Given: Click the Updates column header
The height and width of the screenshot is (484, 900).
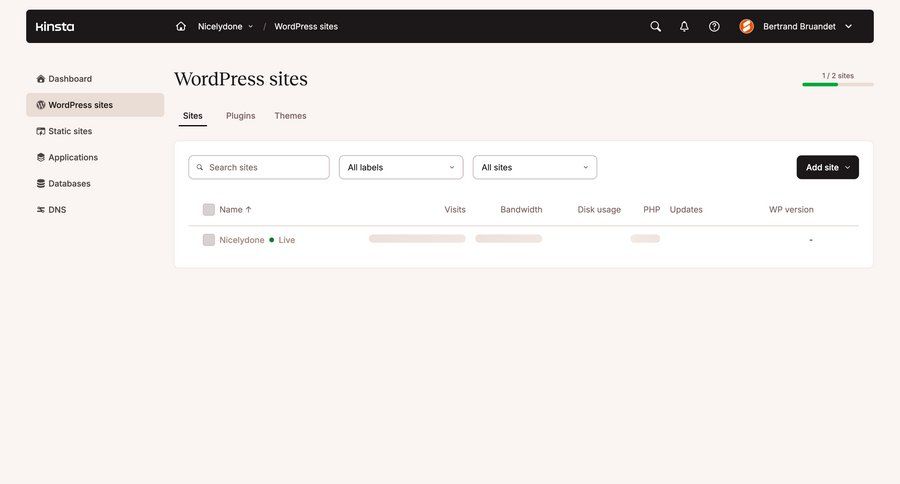Looking at the screenshot, I should [x=686, y=210].
